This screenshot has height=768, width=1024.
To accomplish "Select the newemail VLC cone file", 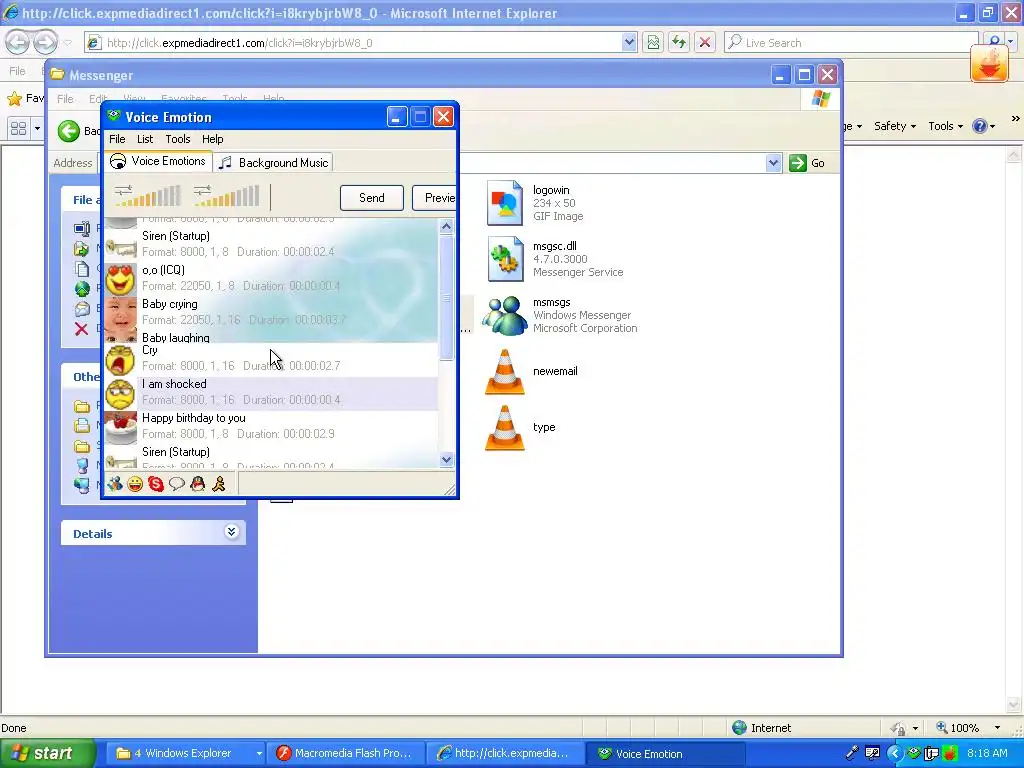I will pyautogui.click(x=504, y=372).
